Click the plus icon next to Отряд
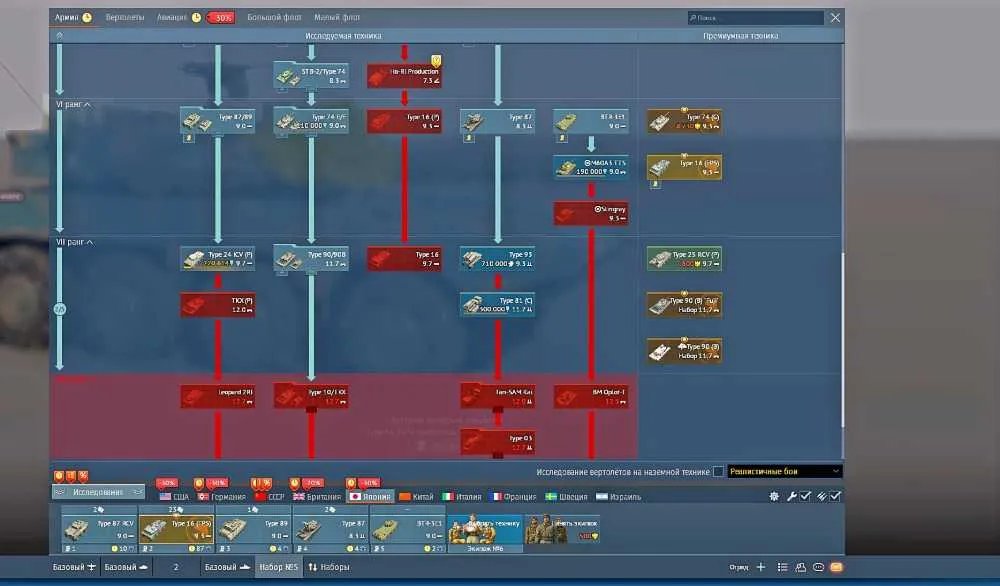This screenshot has width=1000, height=586. 761,567
